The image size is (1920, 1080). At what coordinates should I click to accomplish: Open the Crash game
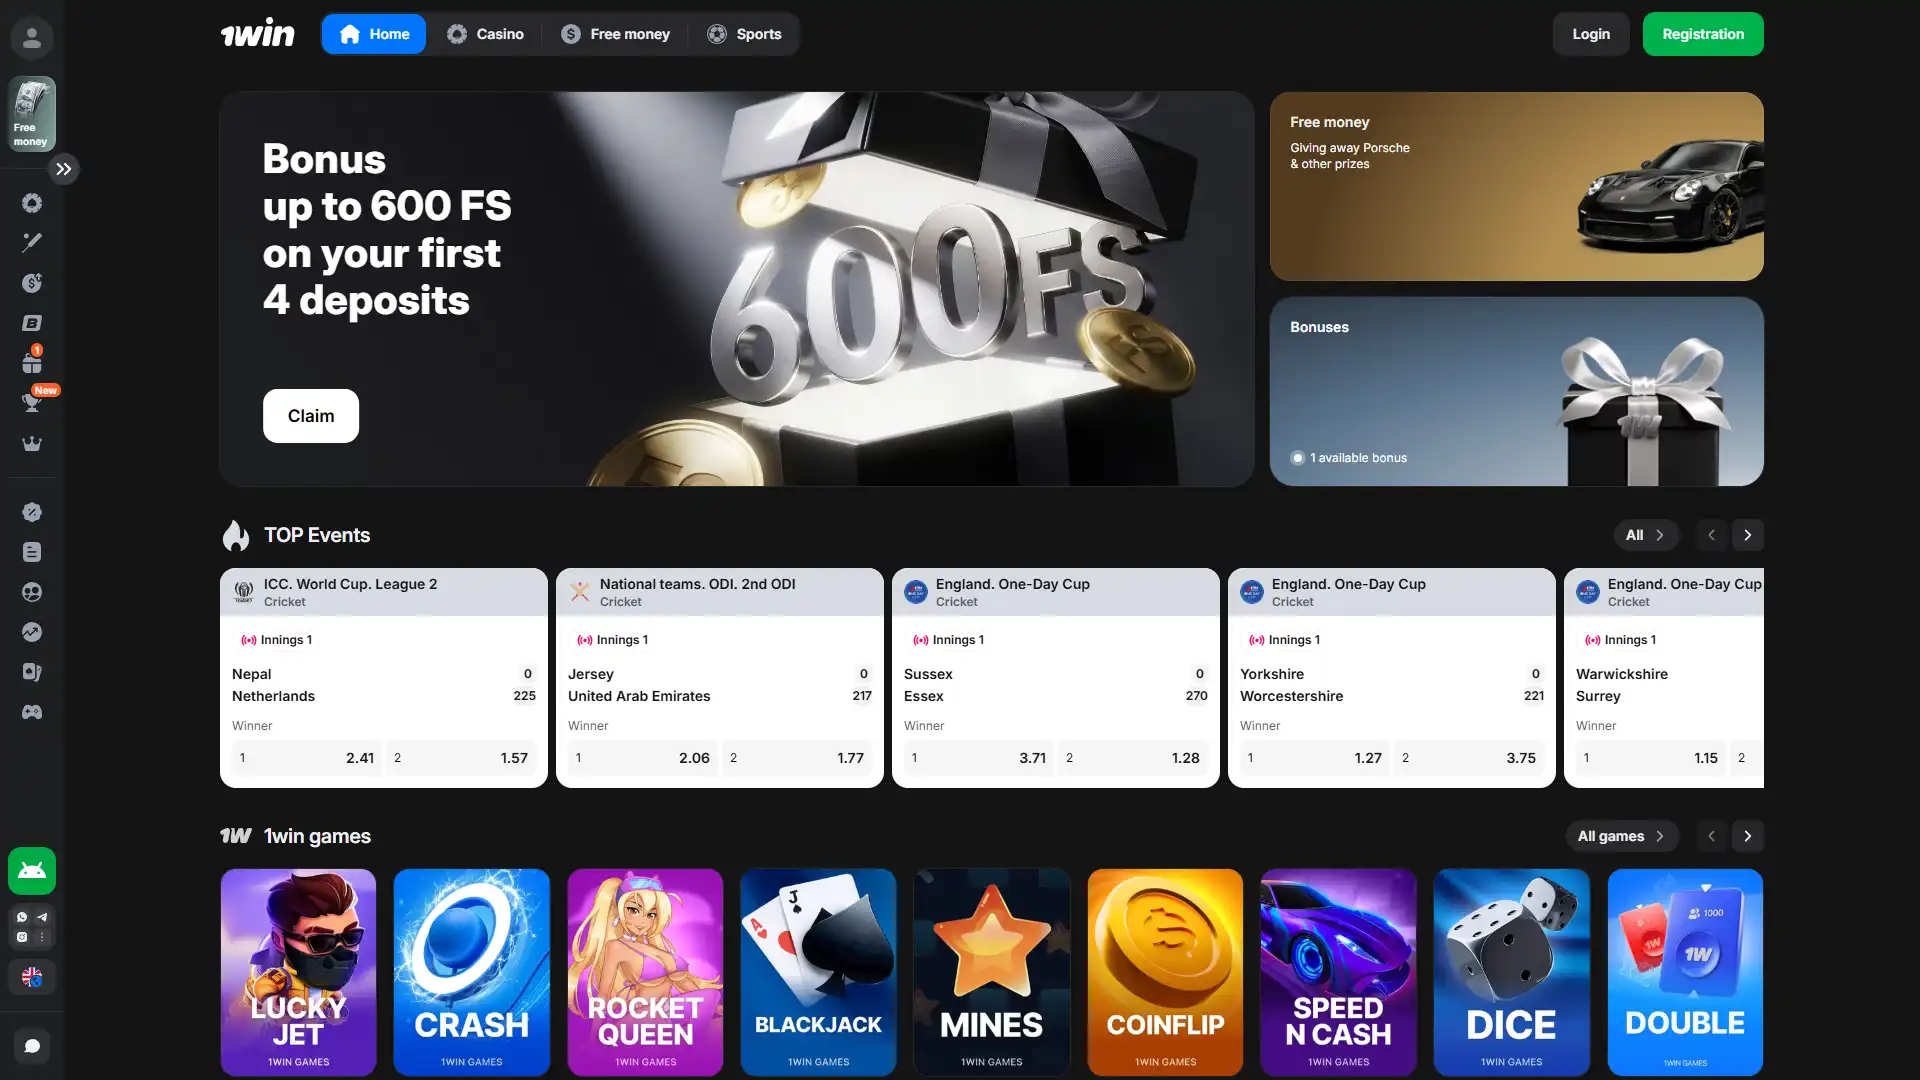click(472, 972)
